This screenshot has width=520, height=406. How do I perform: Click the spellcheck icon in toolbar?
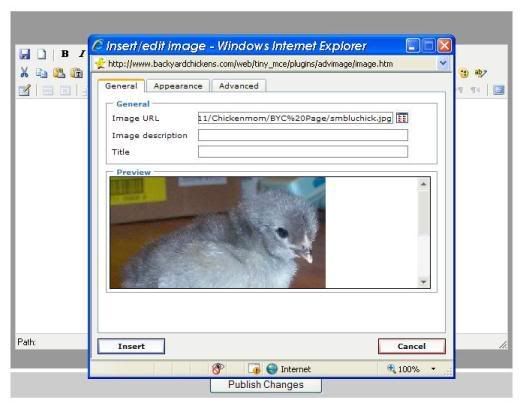(480, 72)
